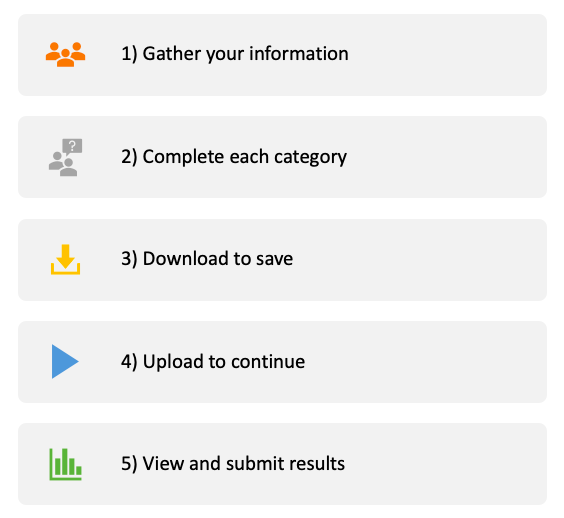Select "4) Upload to continue" label

(213, 362)
